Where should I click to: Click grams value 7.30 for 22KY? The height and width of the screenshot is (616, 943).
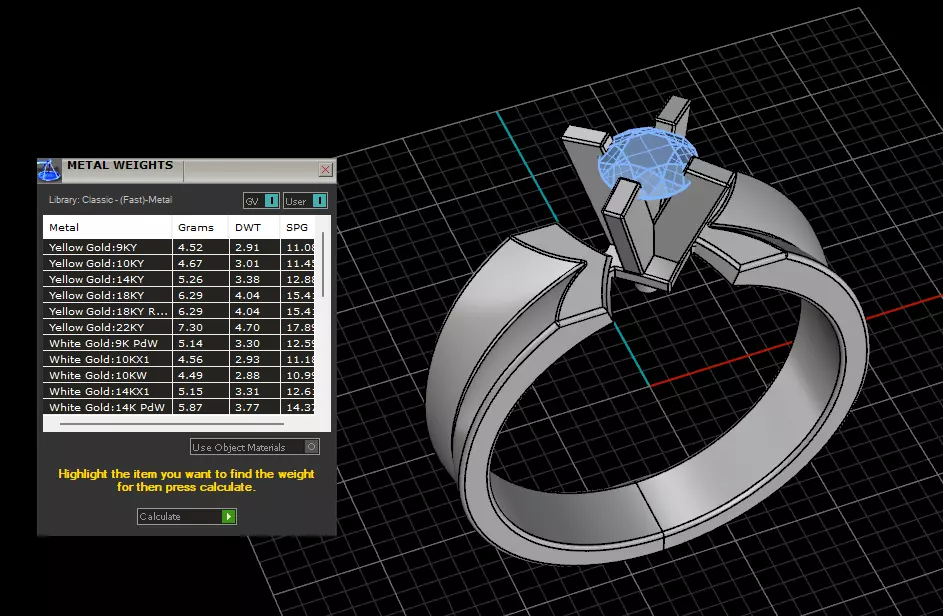[191, 327]
